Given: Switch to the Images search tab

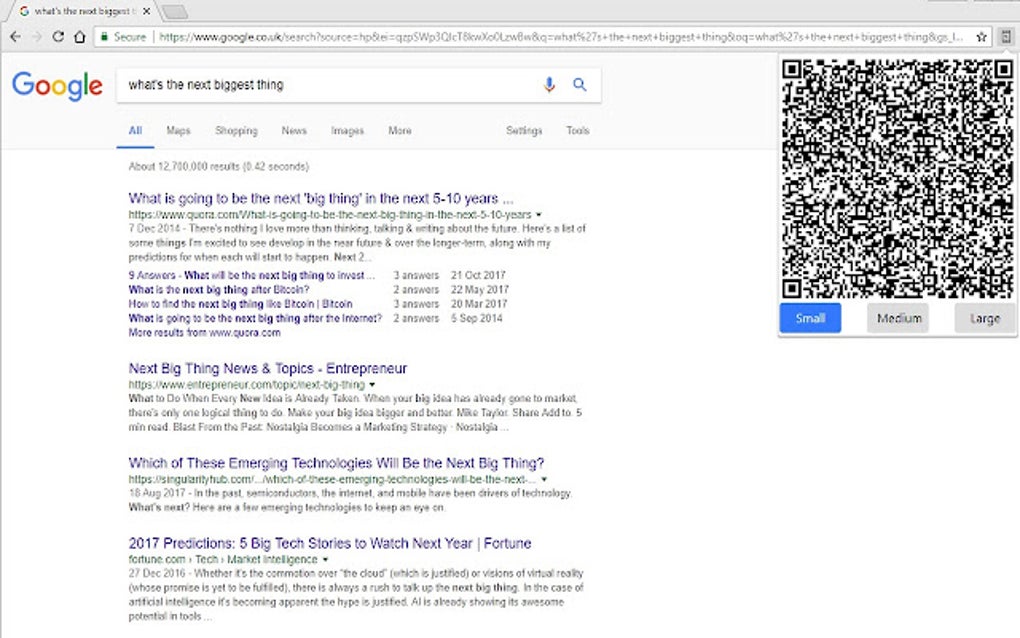Looking at the screenshot, I should coord(346,130).
